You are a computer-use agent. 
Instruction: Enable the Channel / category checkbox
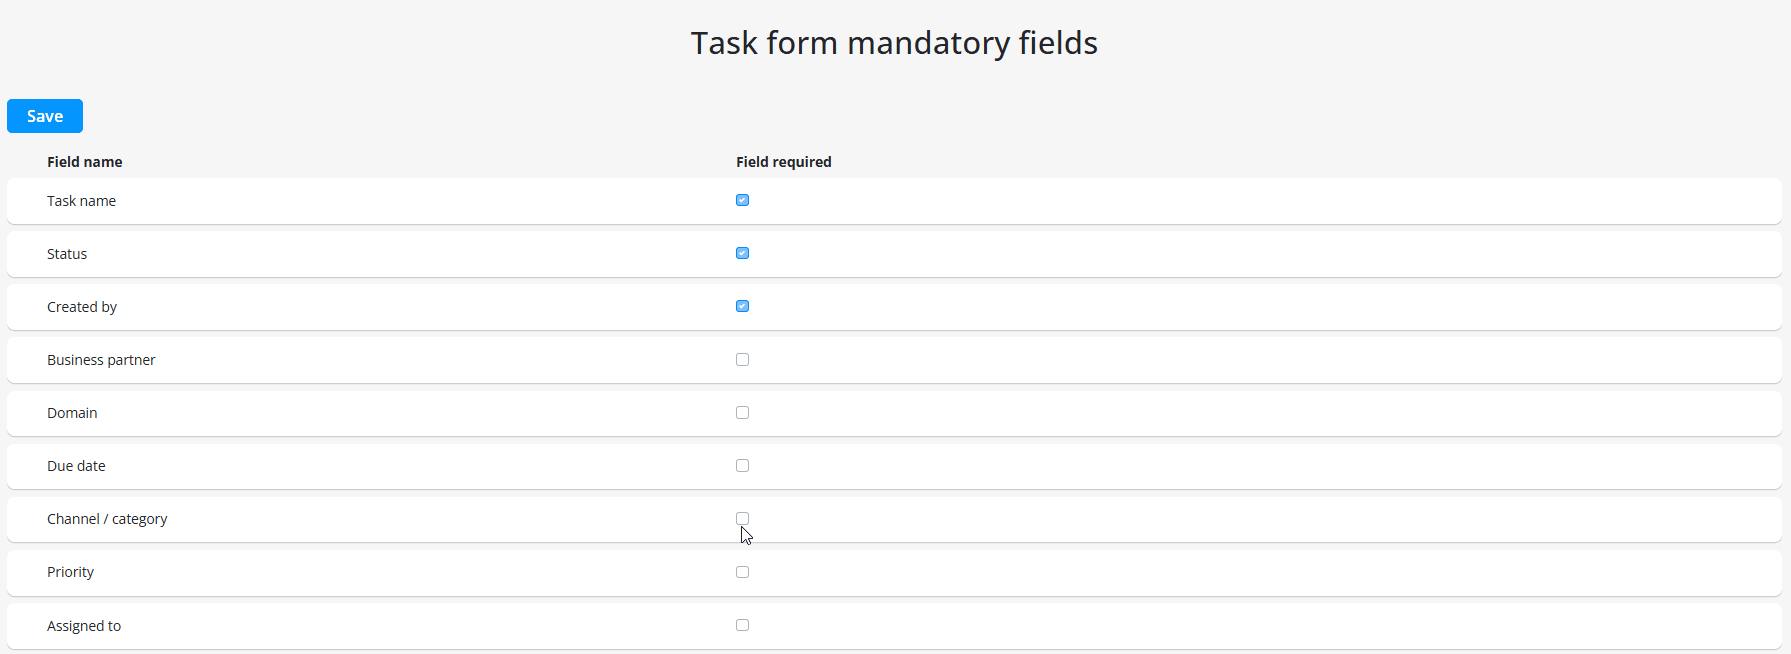742,518
